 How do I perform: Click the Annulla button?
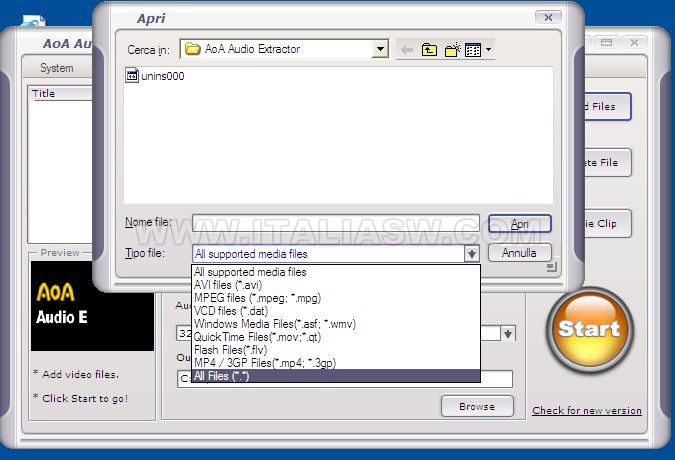520,253
